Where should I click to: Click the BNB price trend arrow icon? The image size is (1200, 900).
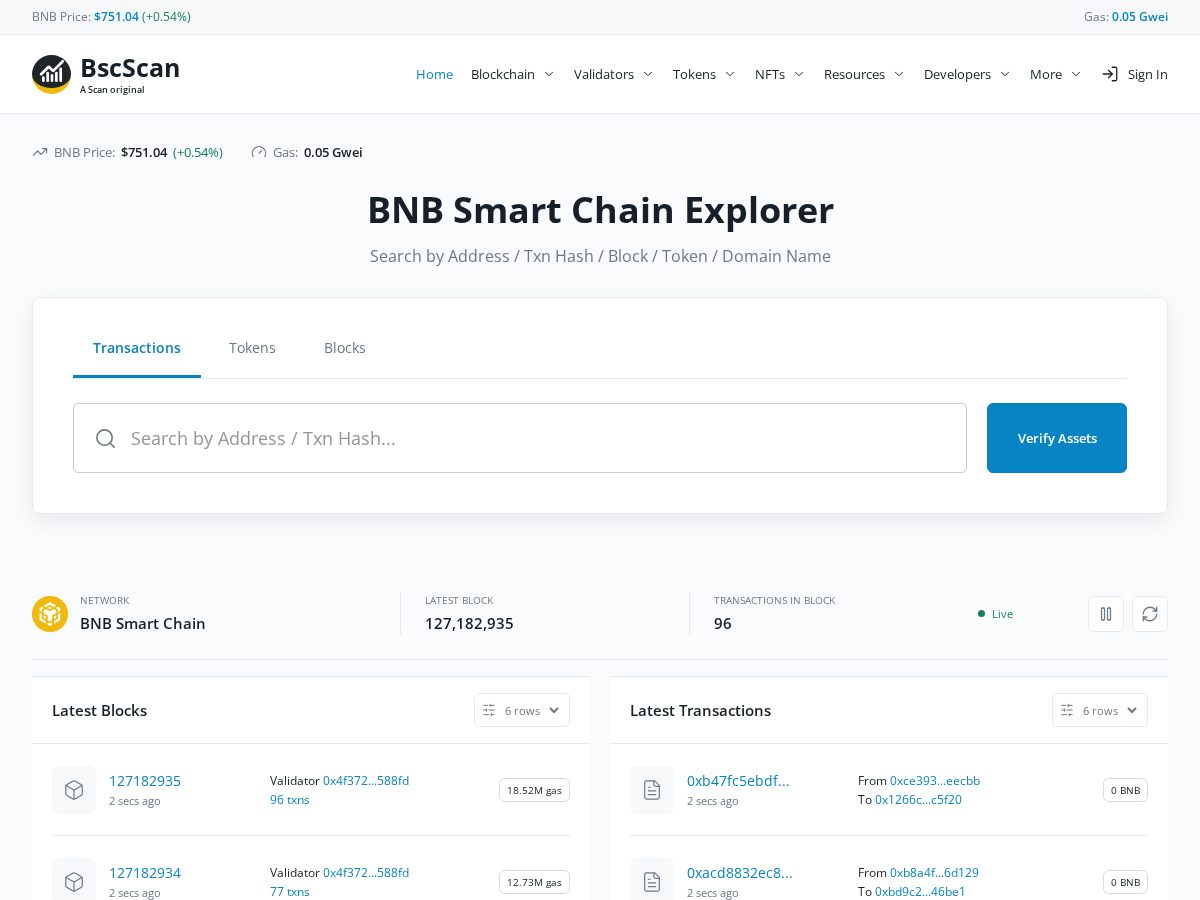40,152
